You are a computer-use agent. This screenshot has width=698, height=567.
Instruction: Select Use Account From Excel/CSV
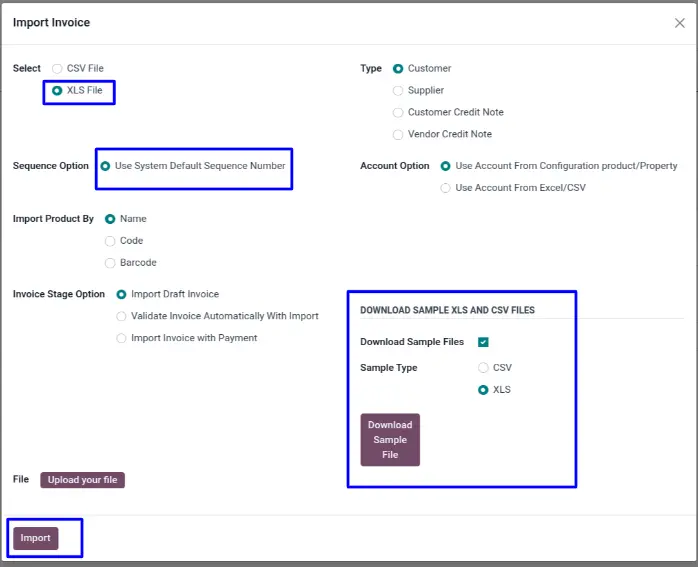click(446, 188)
